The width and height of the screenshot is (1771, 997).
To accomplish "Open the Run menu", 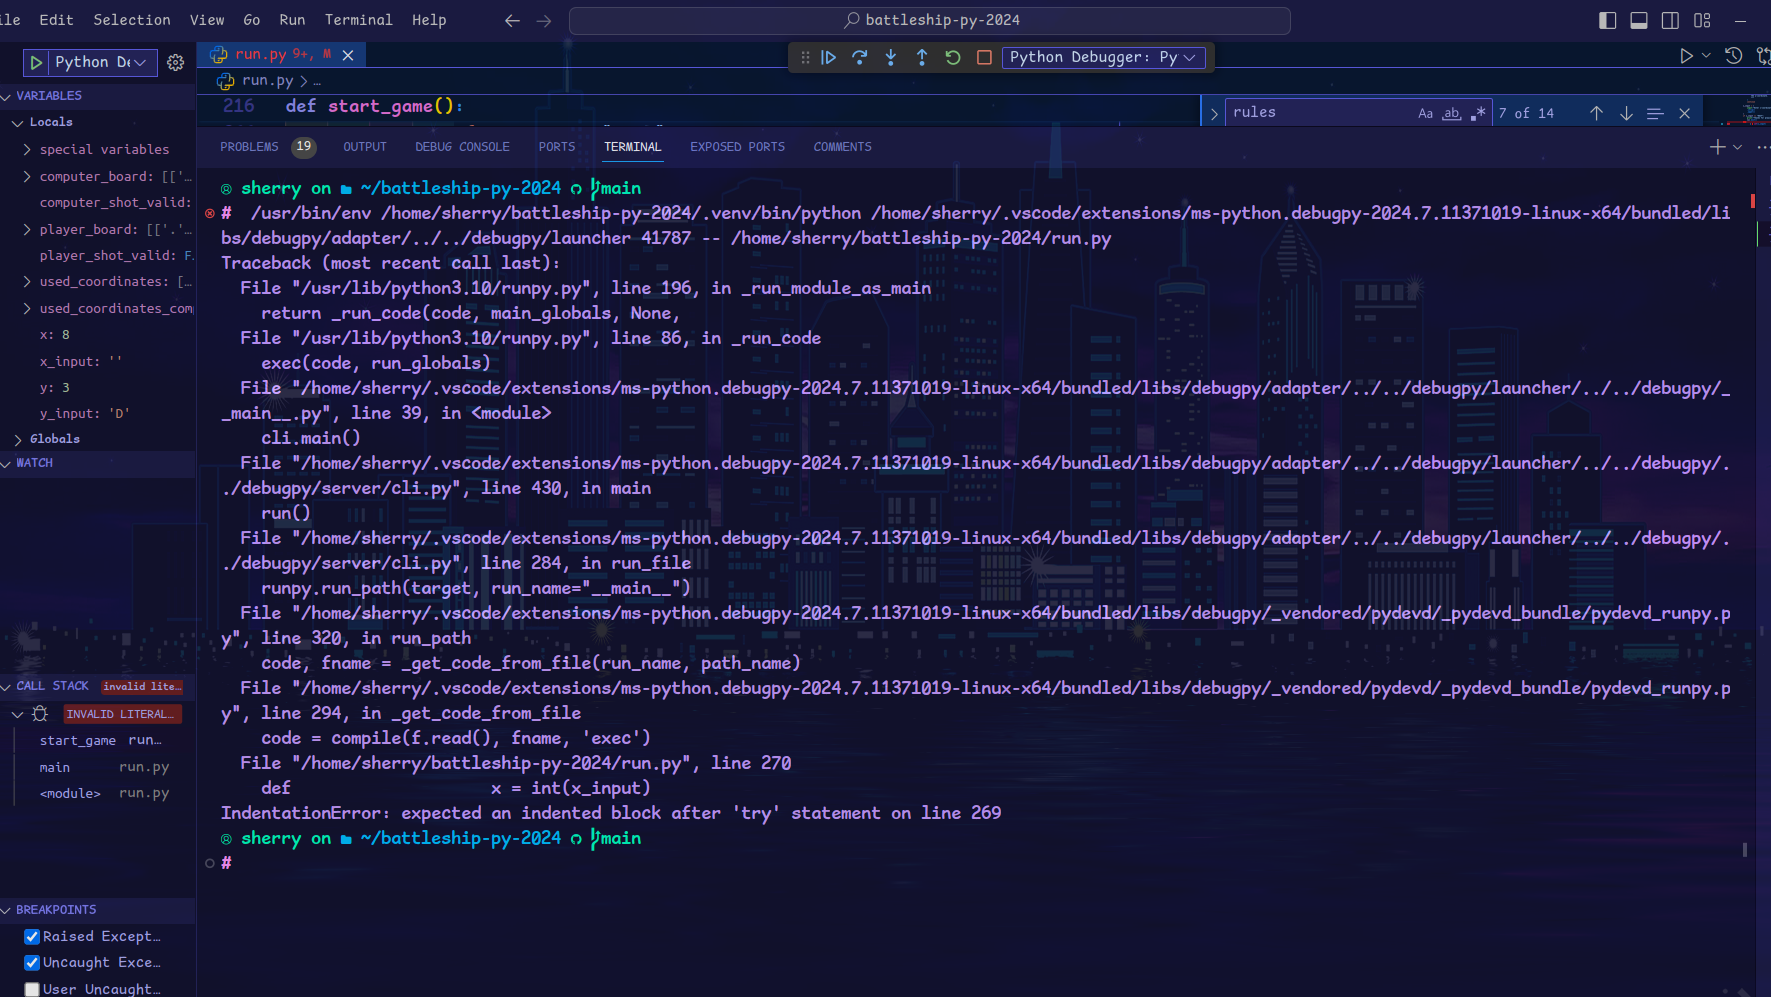I will pos(292,20).
